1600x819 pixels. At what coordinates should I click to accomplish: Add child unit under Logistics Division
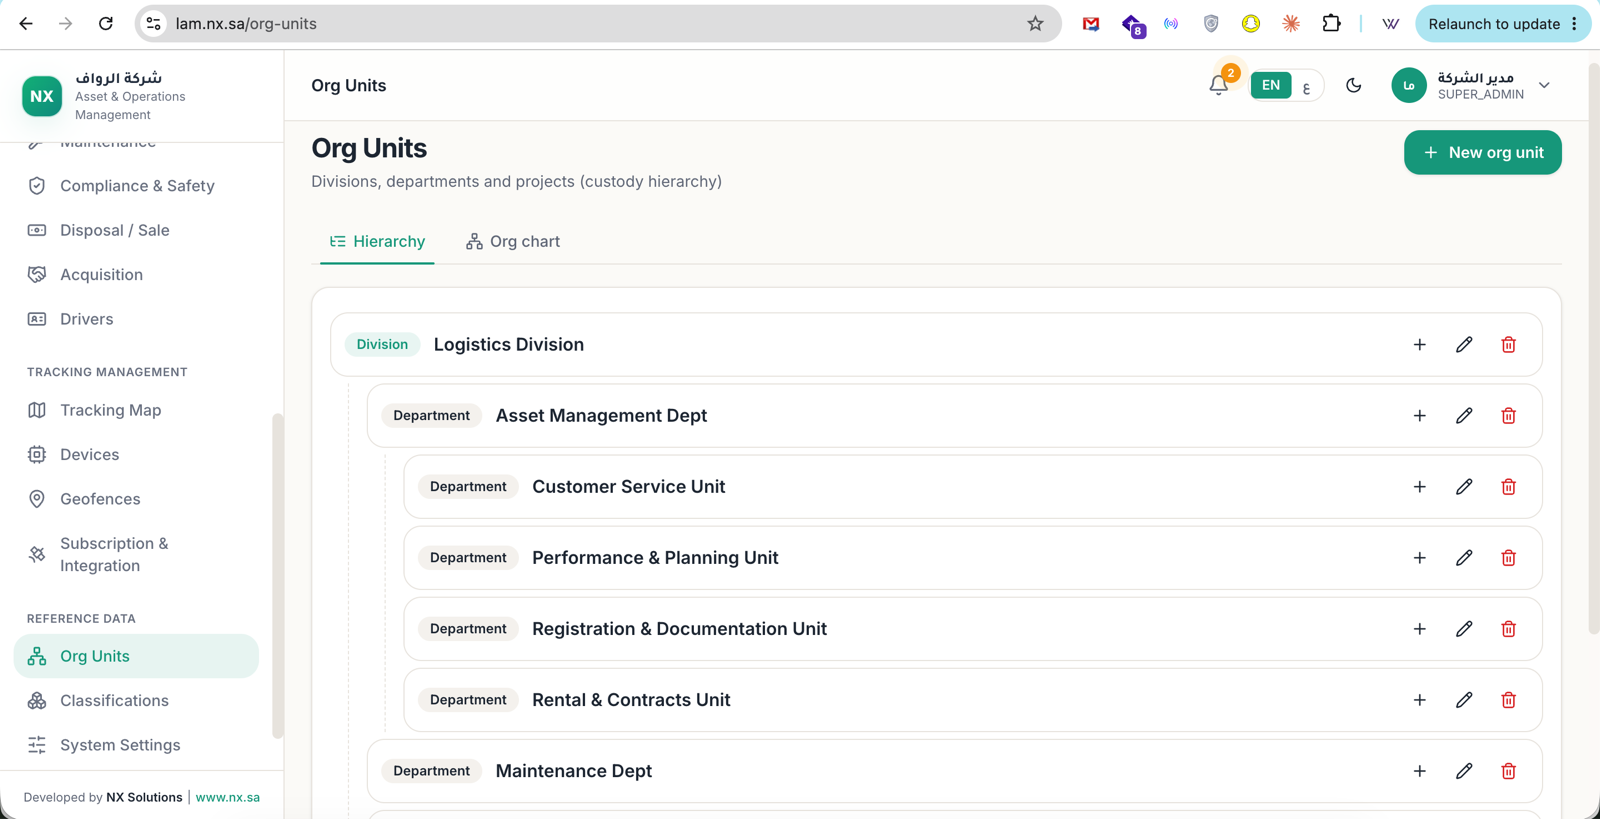tap(1419, 345)
